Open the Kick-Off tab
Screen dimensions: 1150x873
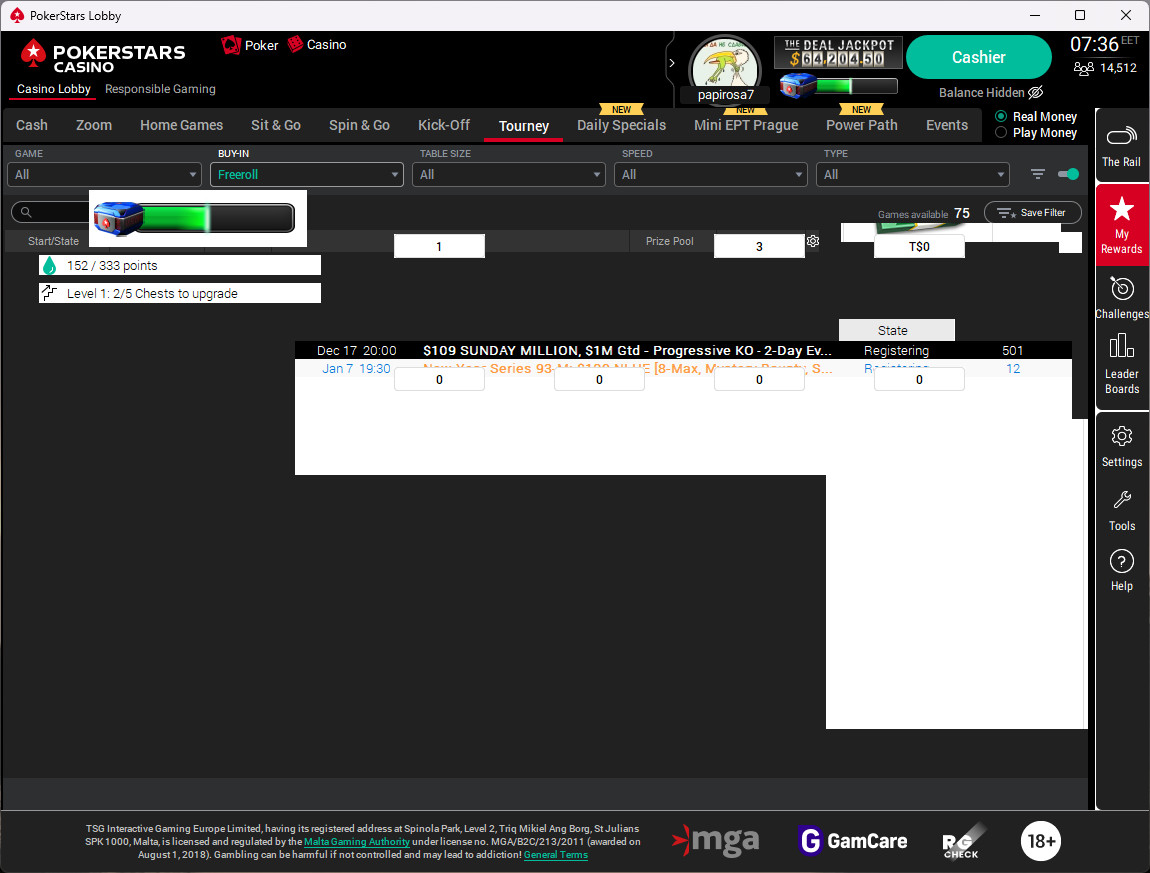pos(444,125)
